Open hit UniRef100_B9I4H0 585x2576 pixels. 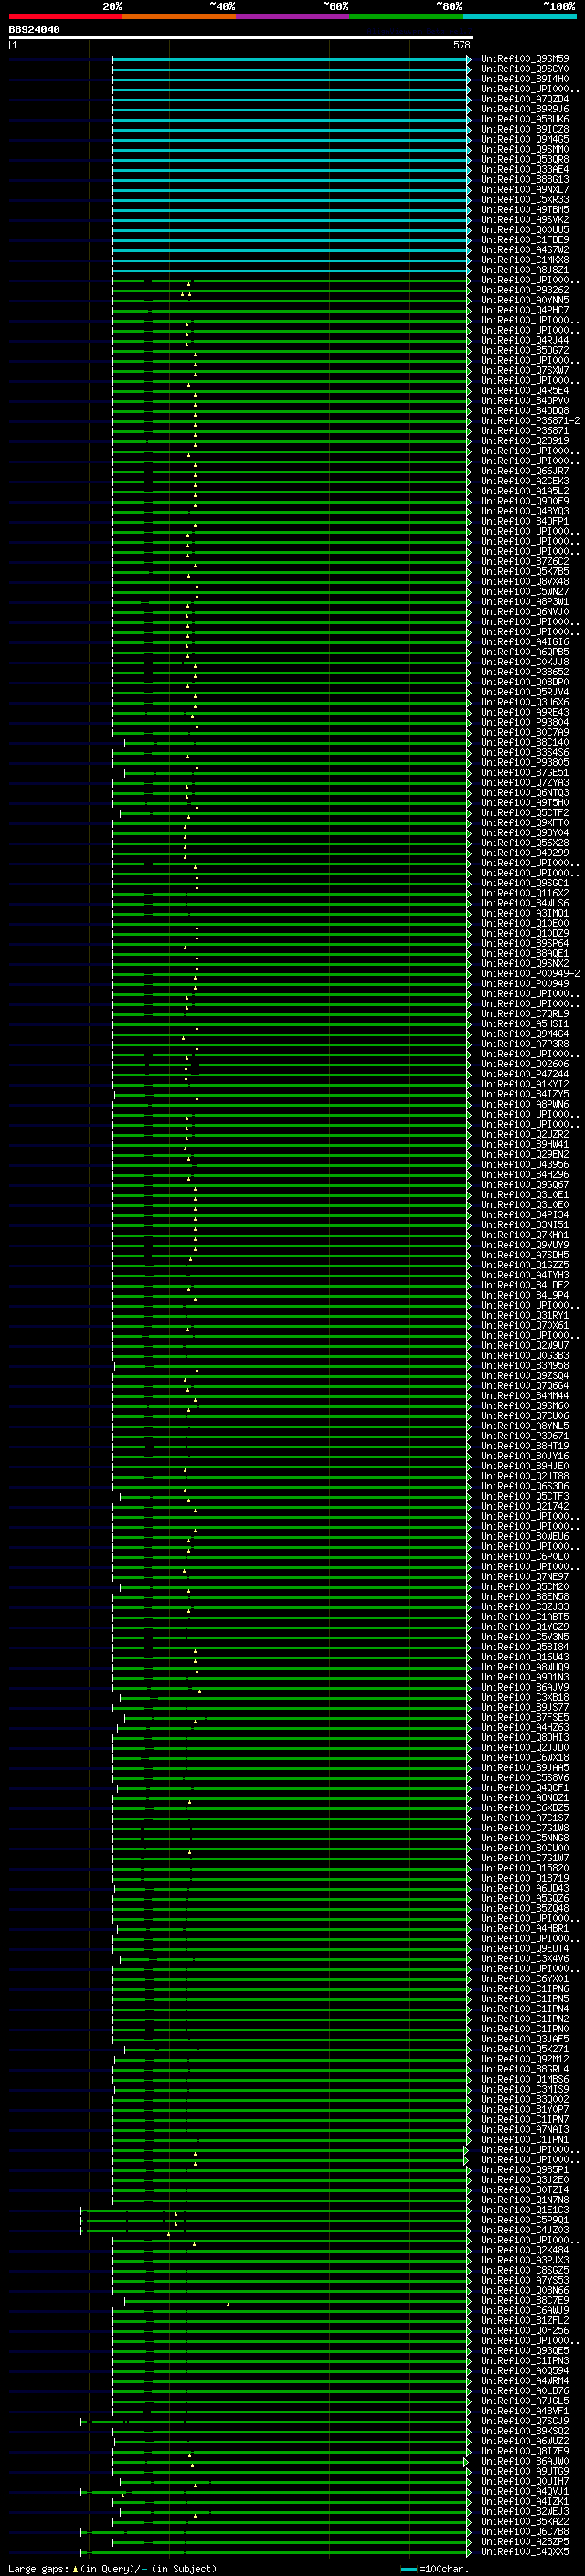(524, 79)
